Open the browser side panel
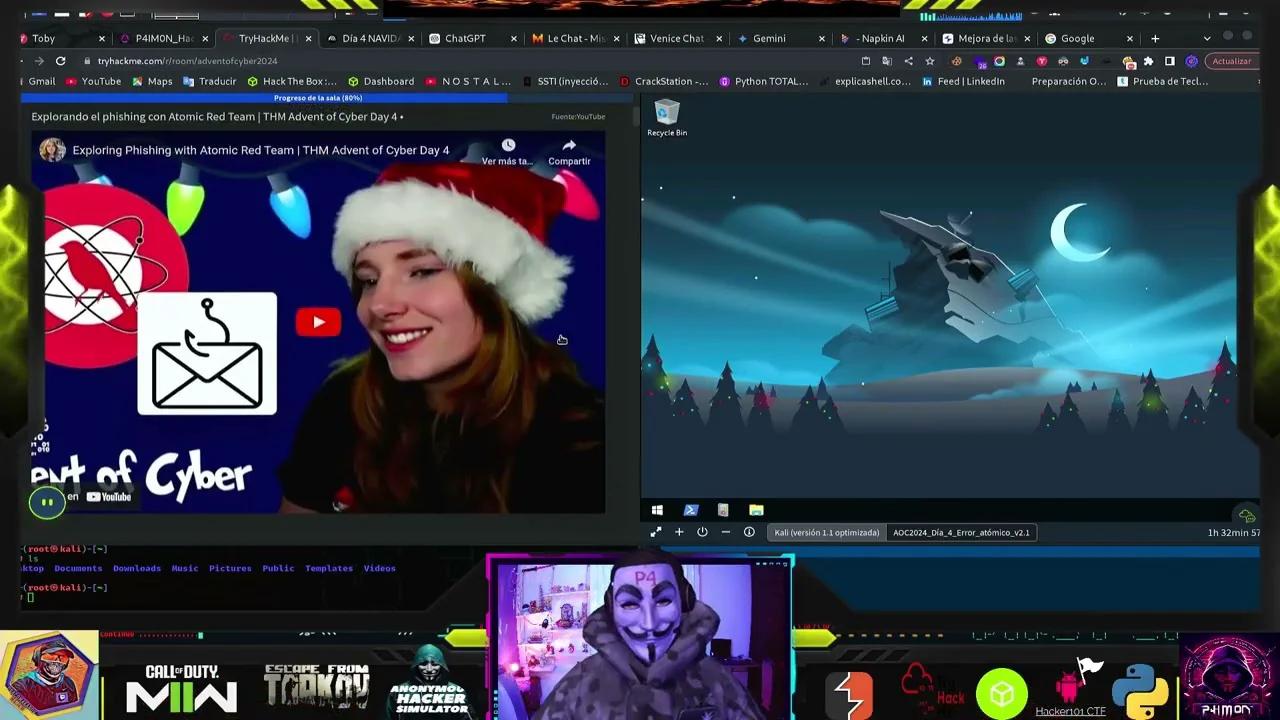 point(1169,61)
